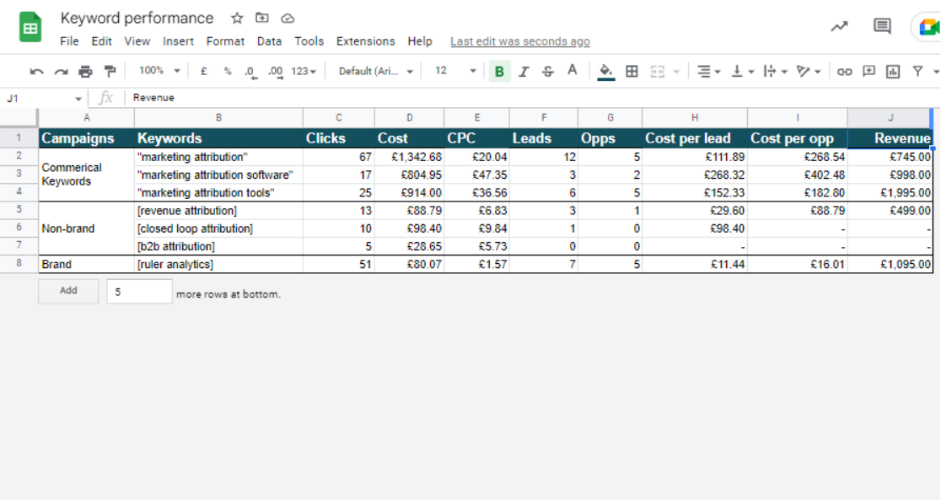This screenshot has width=940, height=500.
Task: Open the zoom level dropdown
Action: (x=160, y=71)
